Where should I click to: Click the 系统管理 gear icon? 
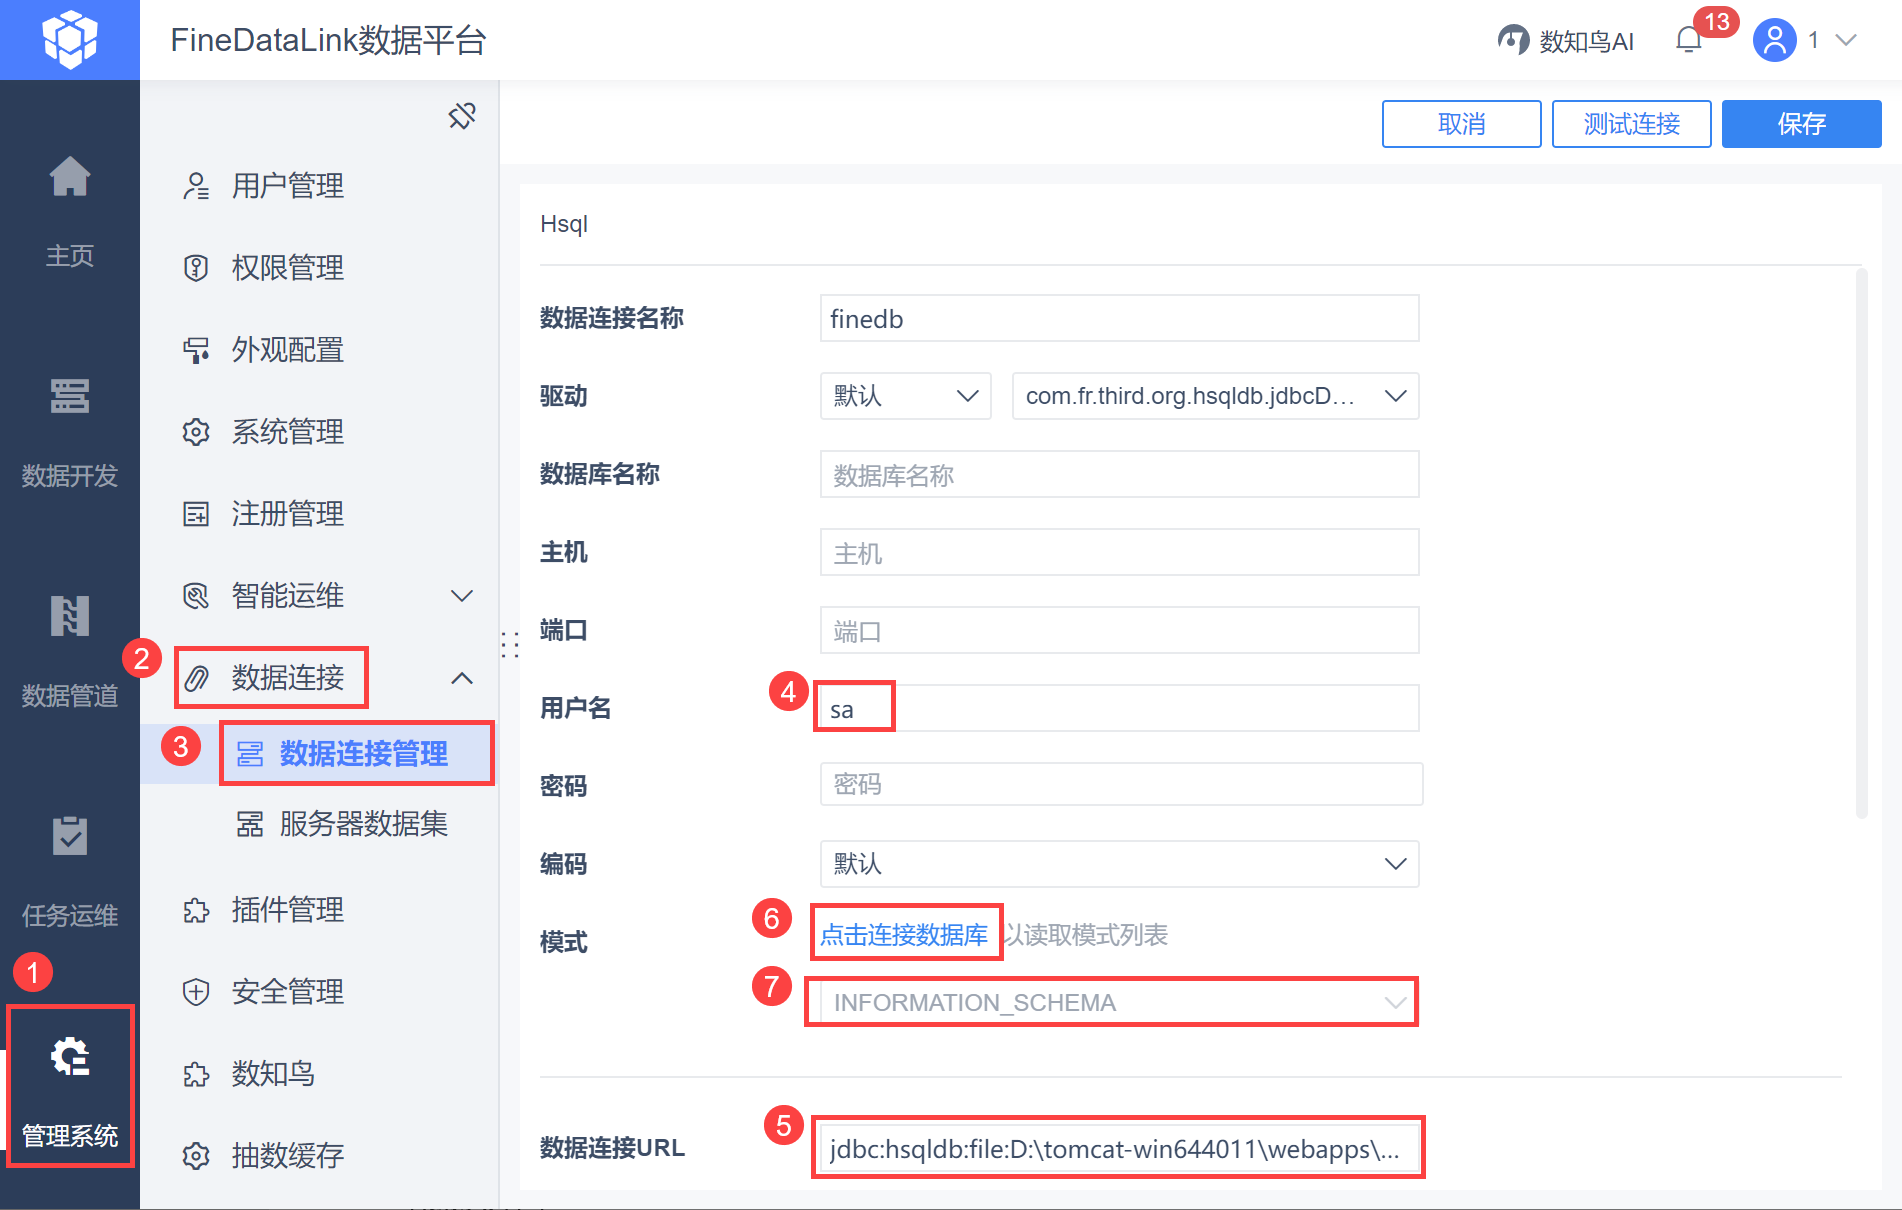point(196,432)
